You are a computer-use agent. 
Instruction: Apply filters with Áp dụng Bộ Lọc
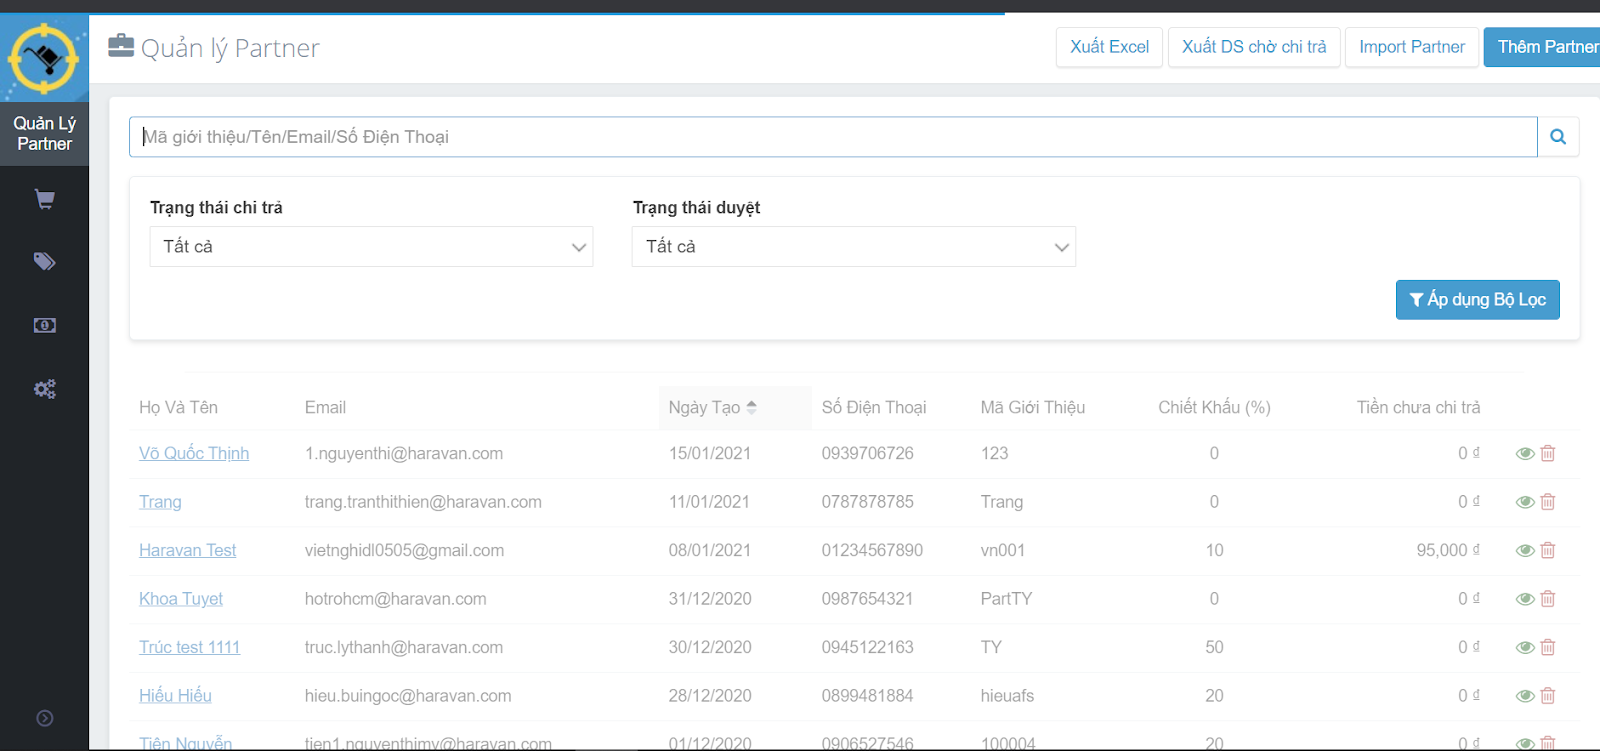click(1477, 300)
